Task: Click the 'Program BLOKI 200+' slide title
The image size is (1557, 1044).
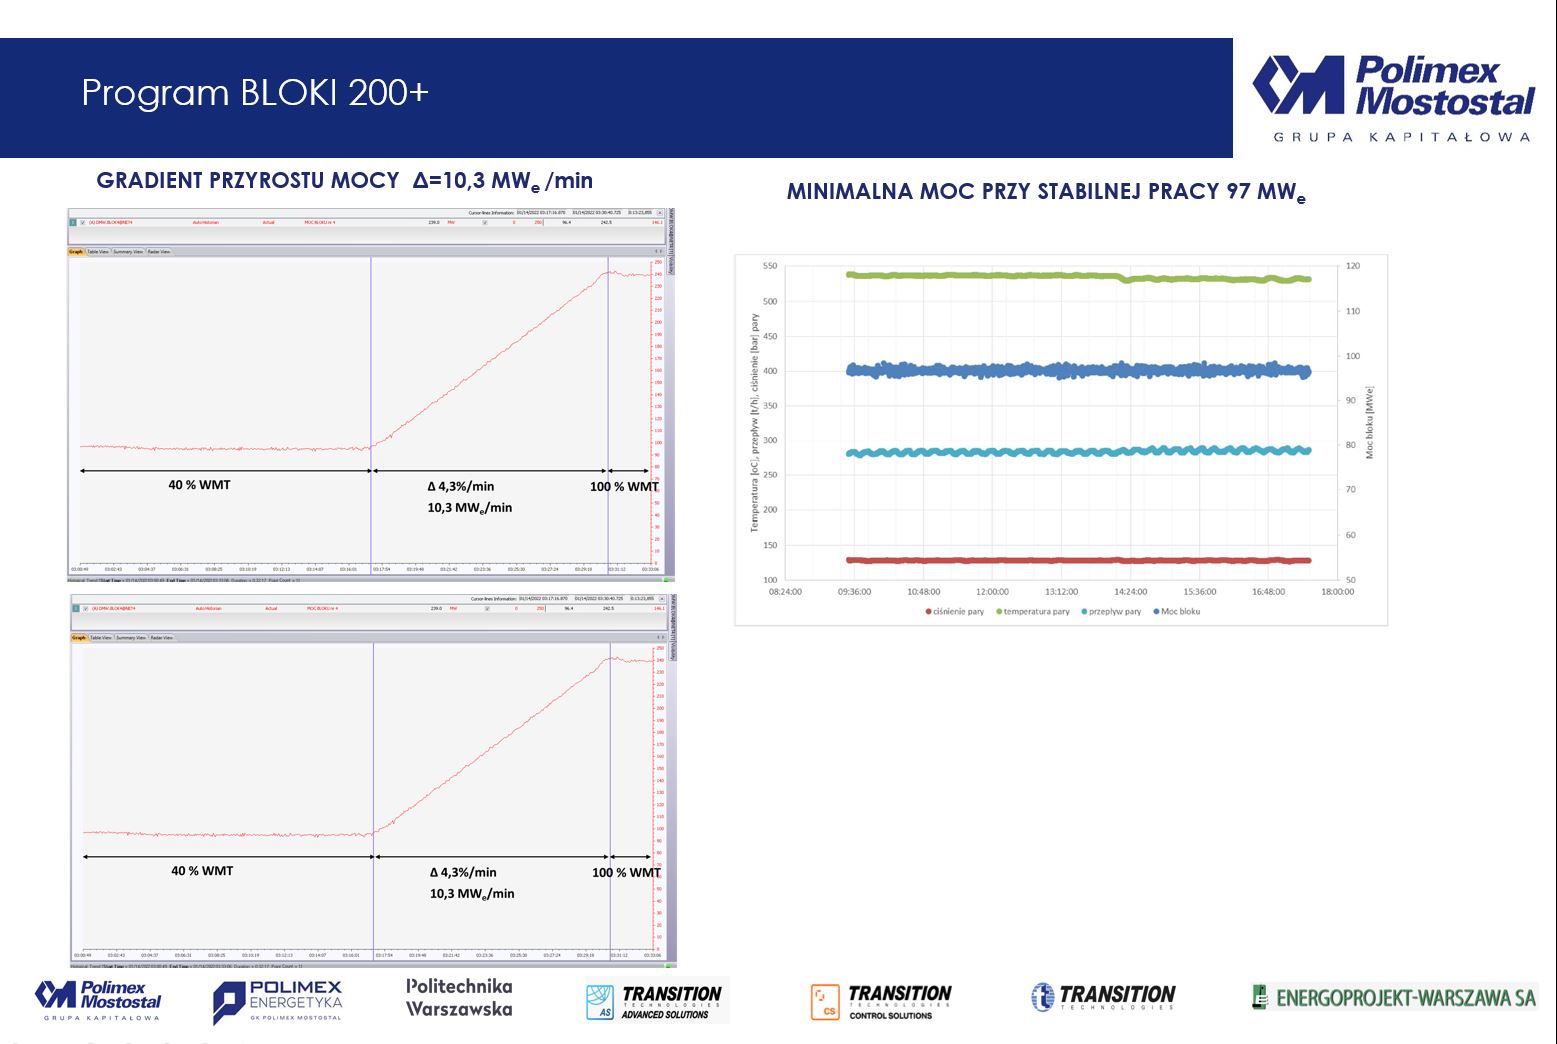Action: pos(255,92)
